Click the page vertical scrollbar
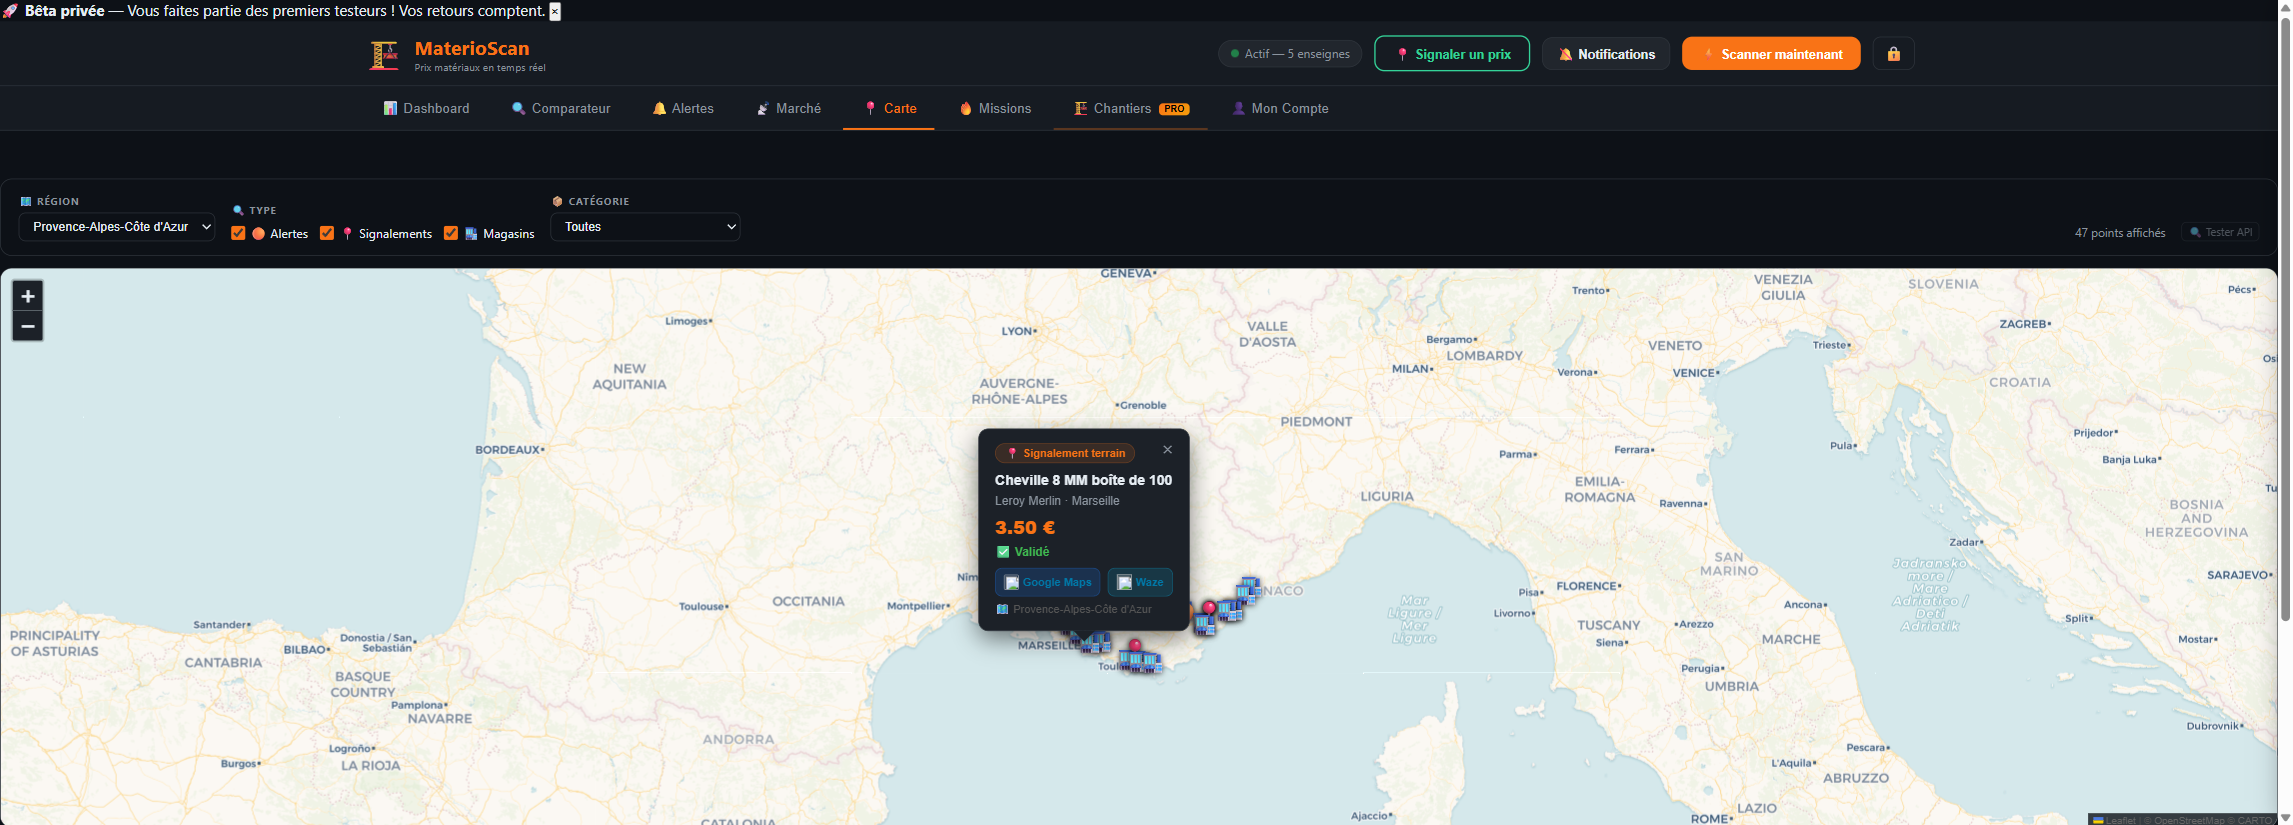The height and width of the screenshot is (825, 2293). pos(2285,320)
